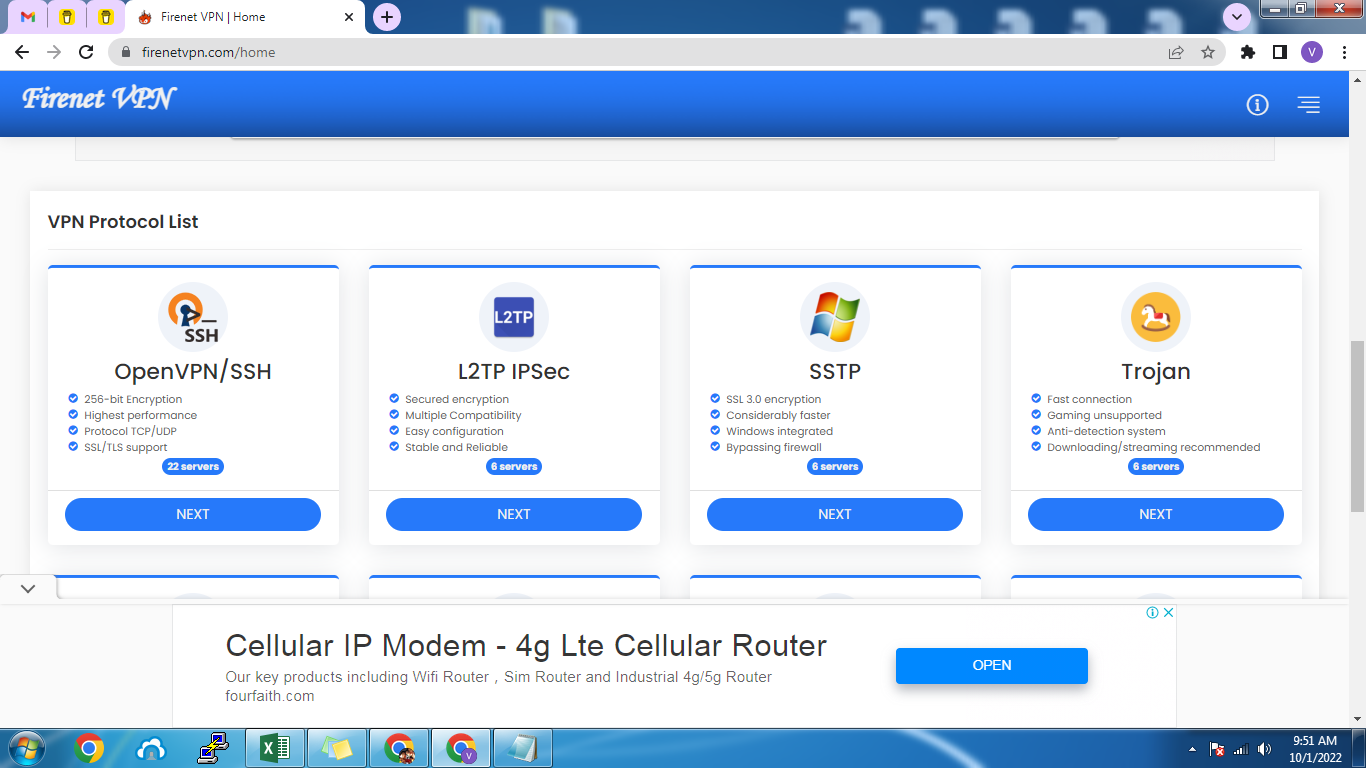Viewport: 1366px width, 768px height.
Task: Click NEXT under OpenVPN/SSH
Action: [193, 514]
